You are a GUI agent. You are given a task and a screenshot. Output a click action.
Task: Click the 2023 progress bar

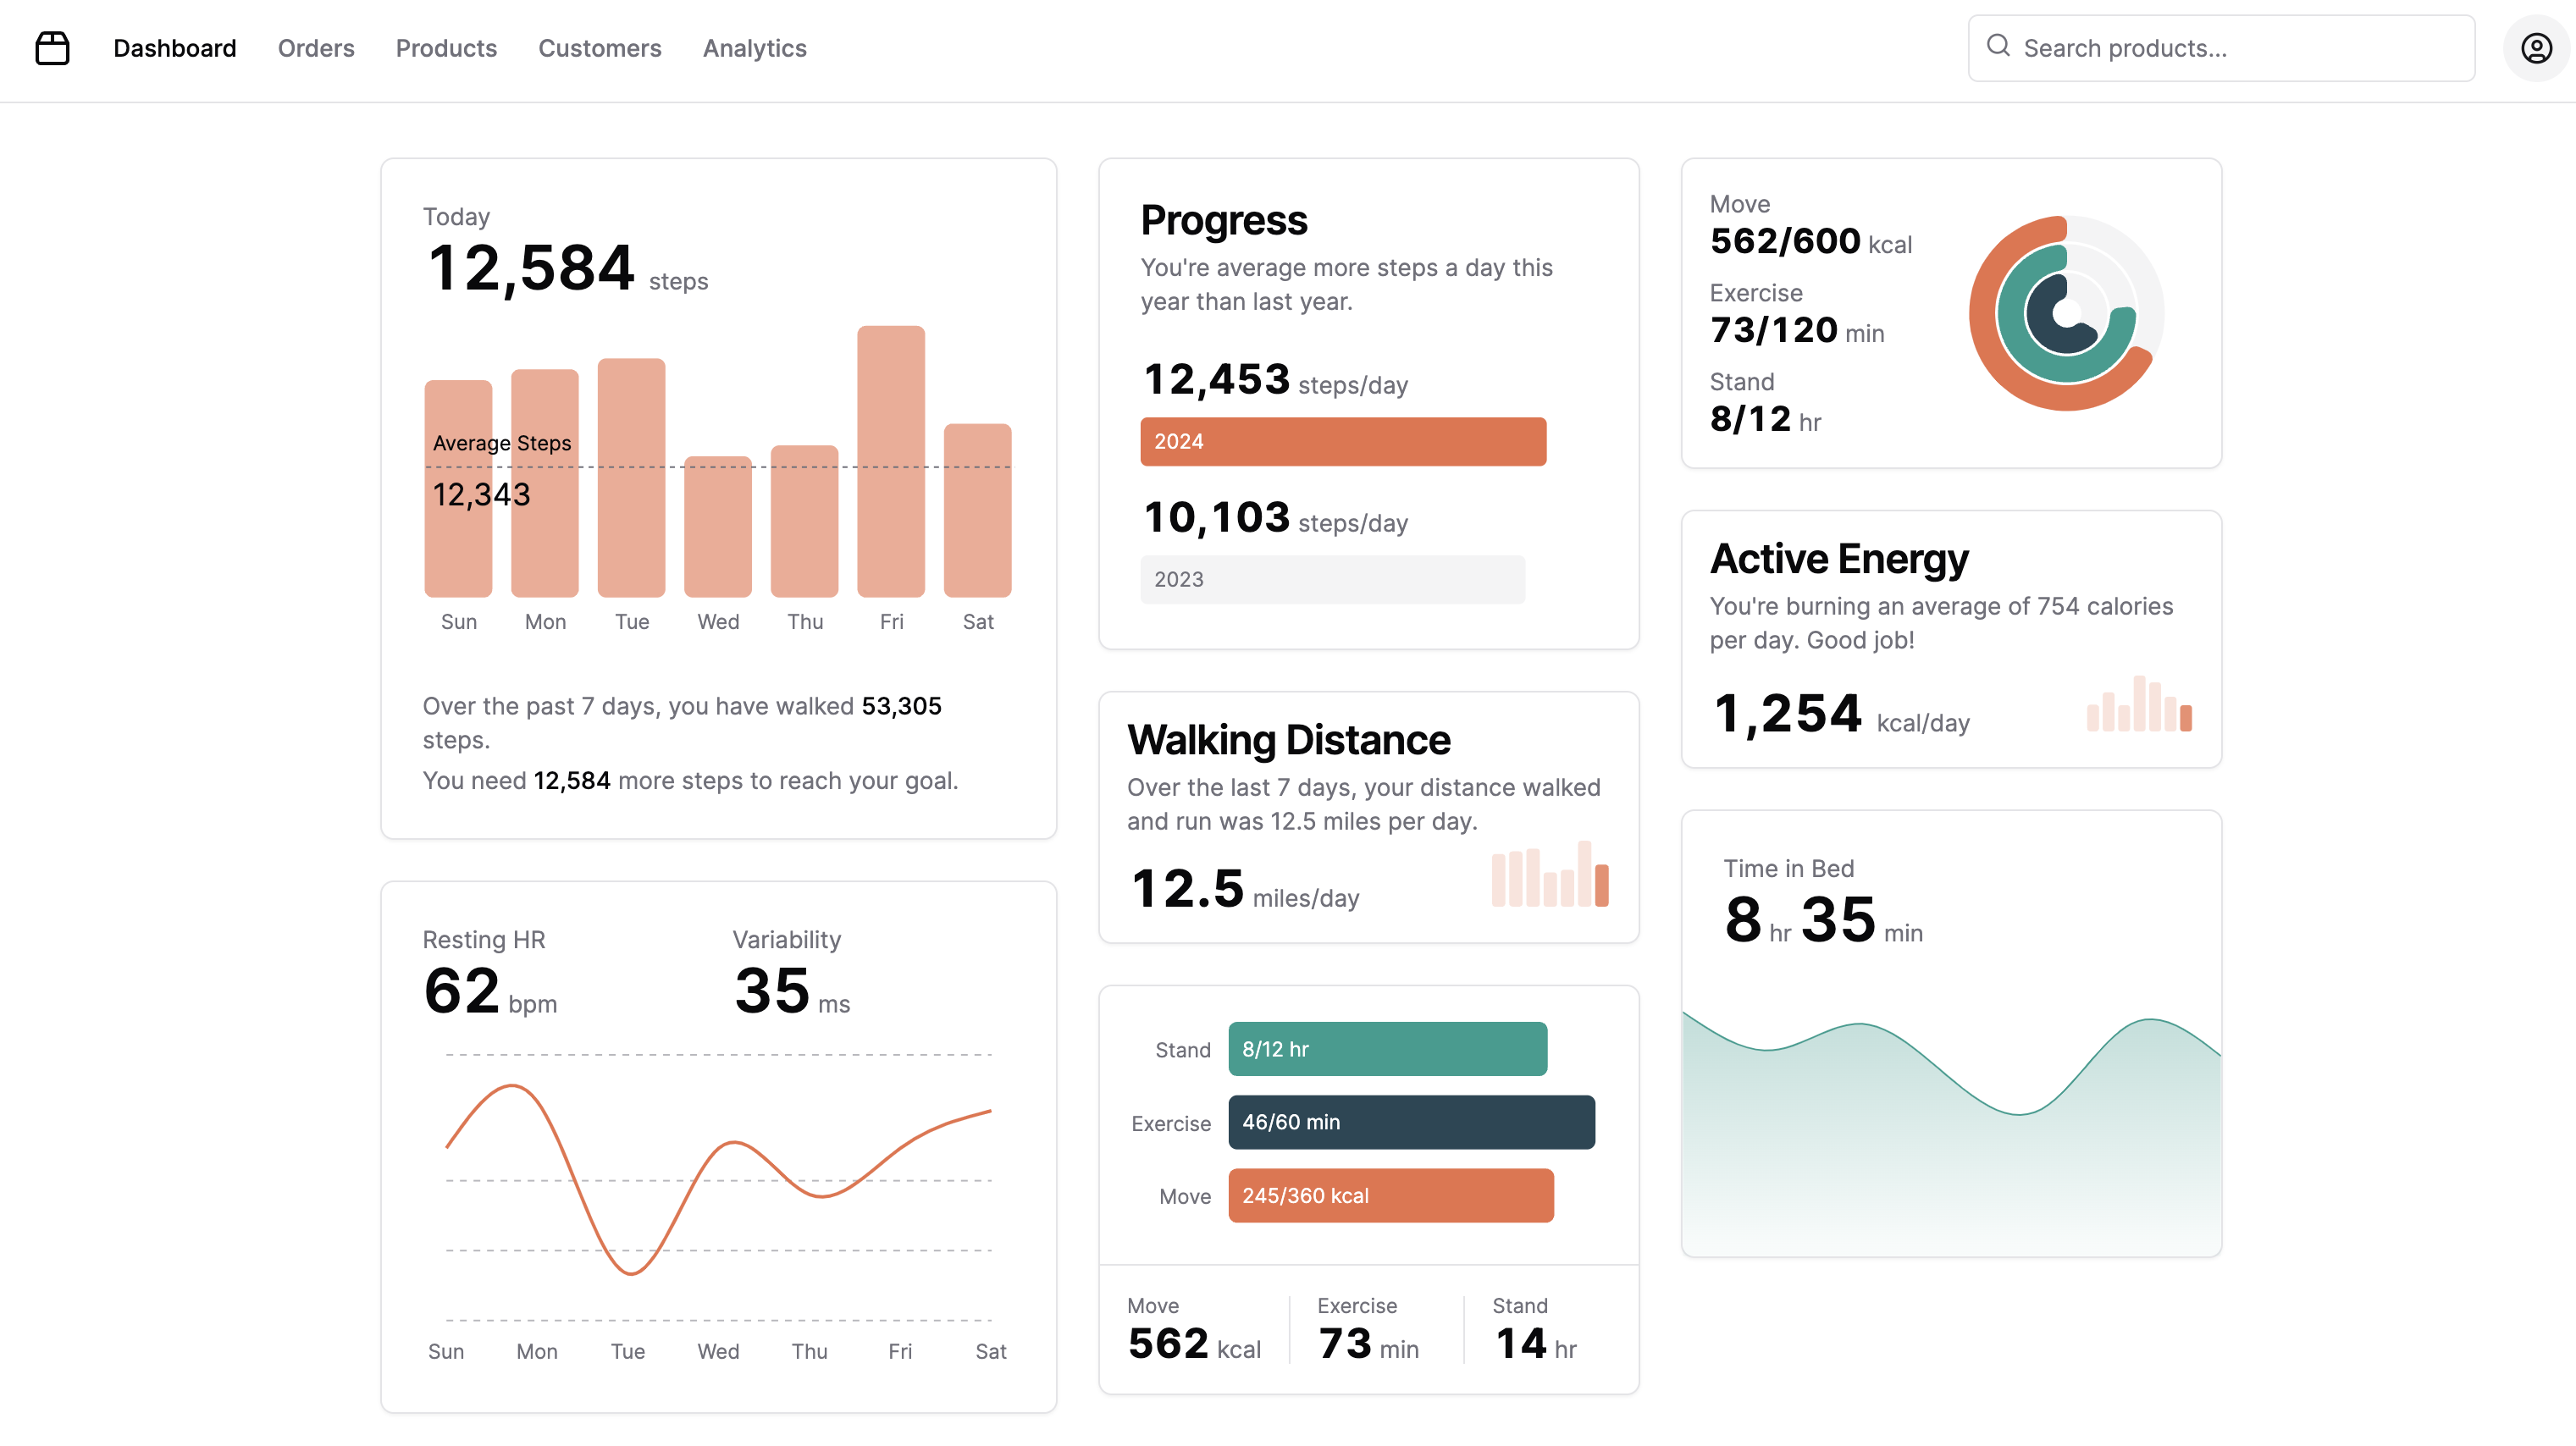[1332, 579]
